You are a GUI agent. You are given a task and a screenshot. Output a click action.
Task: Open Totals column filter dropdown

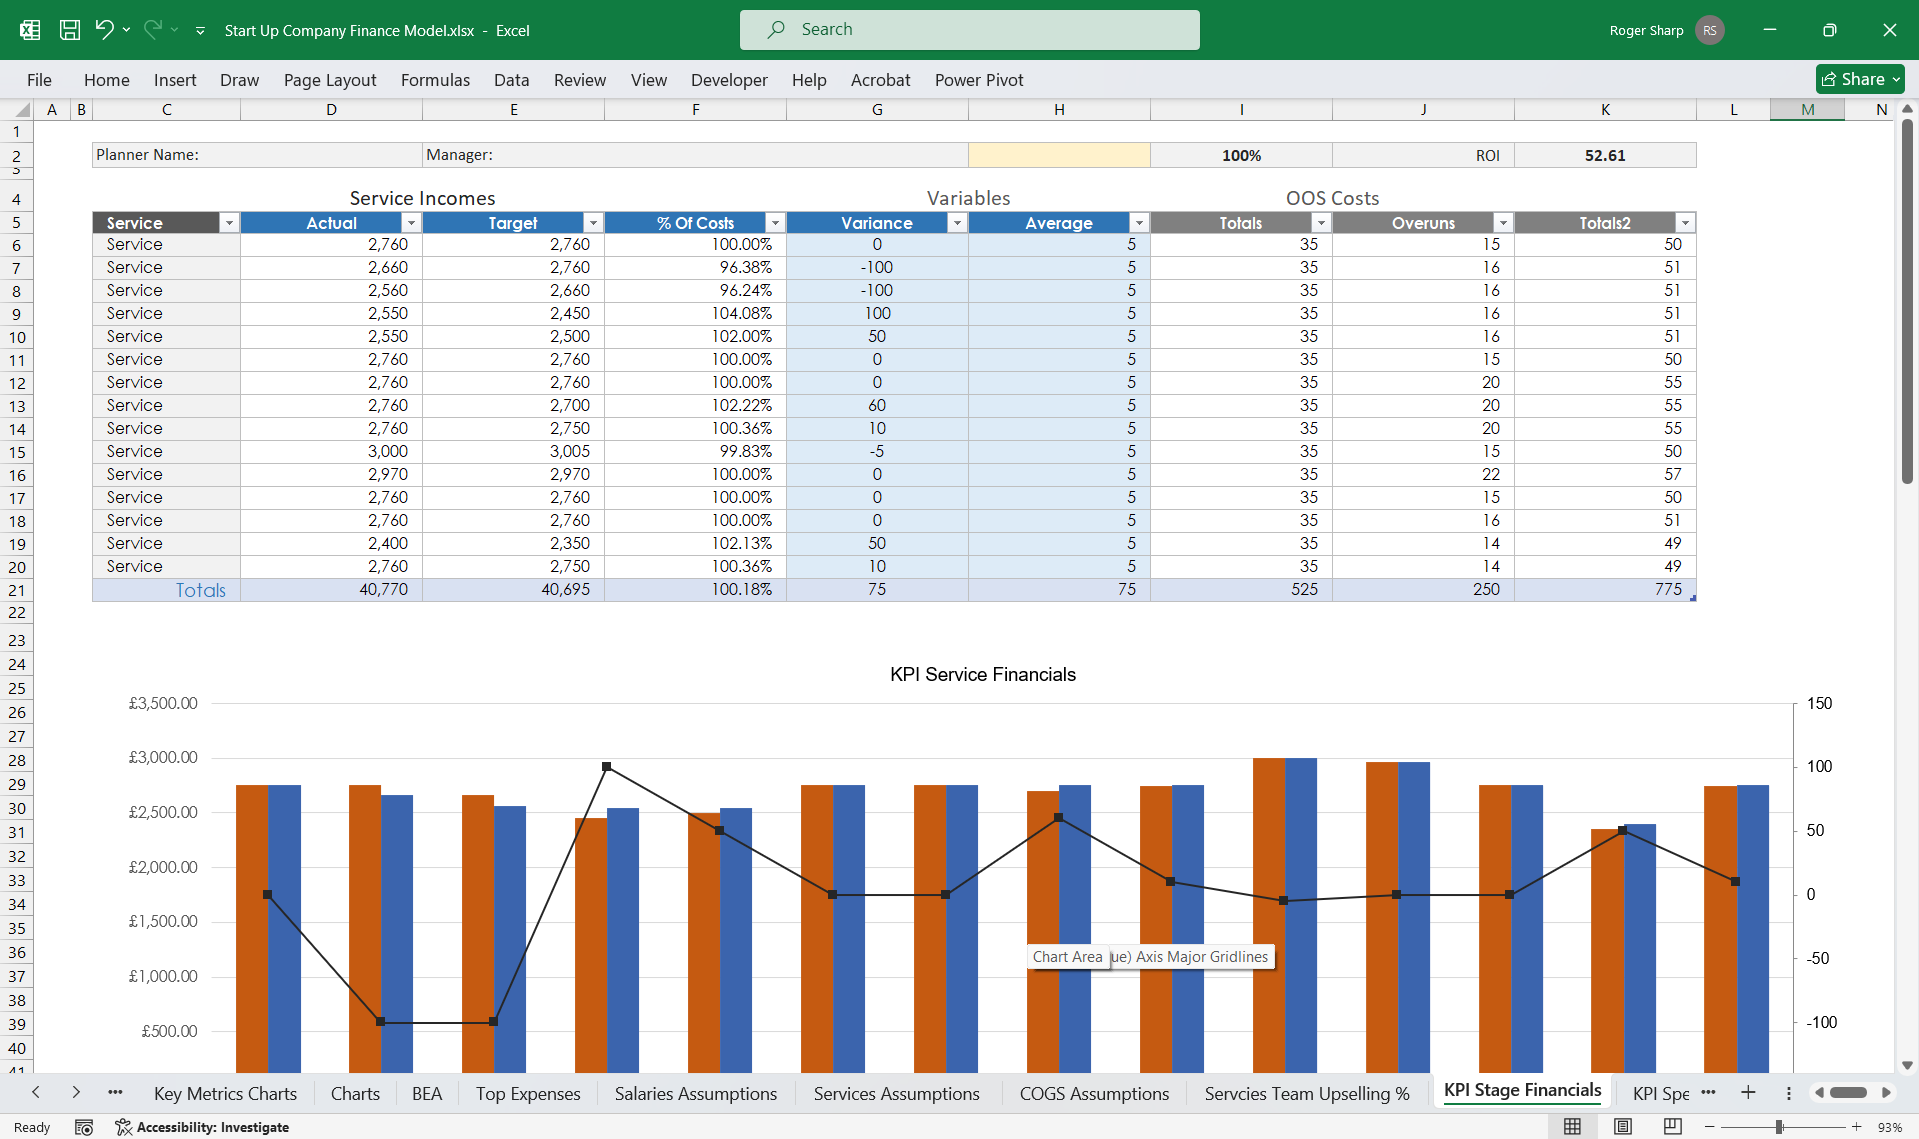[x=1321, y=223]
